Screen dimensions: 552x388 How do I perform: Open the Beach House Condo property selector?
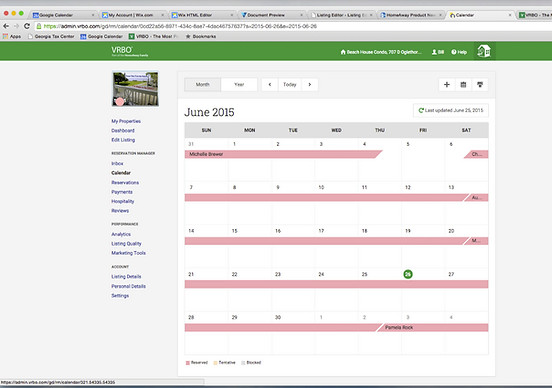381,52
